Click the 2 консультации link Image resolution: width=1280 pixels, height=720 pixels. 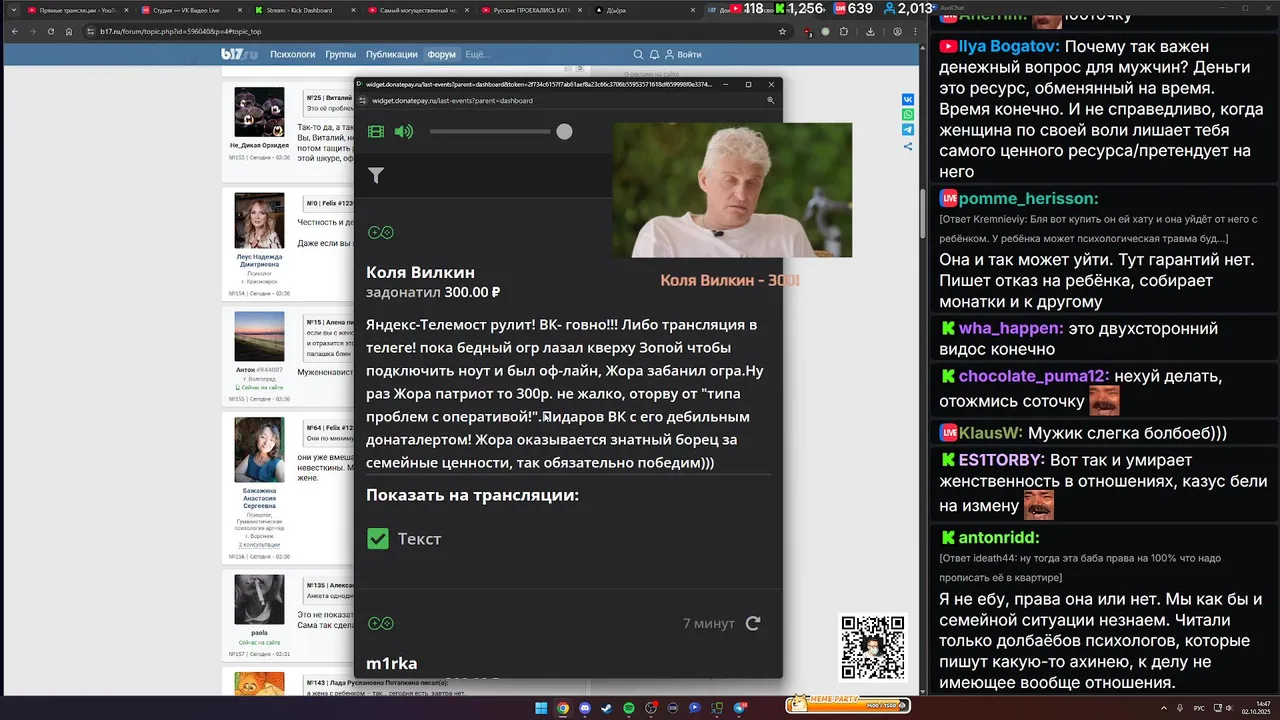tap(259, 544)
